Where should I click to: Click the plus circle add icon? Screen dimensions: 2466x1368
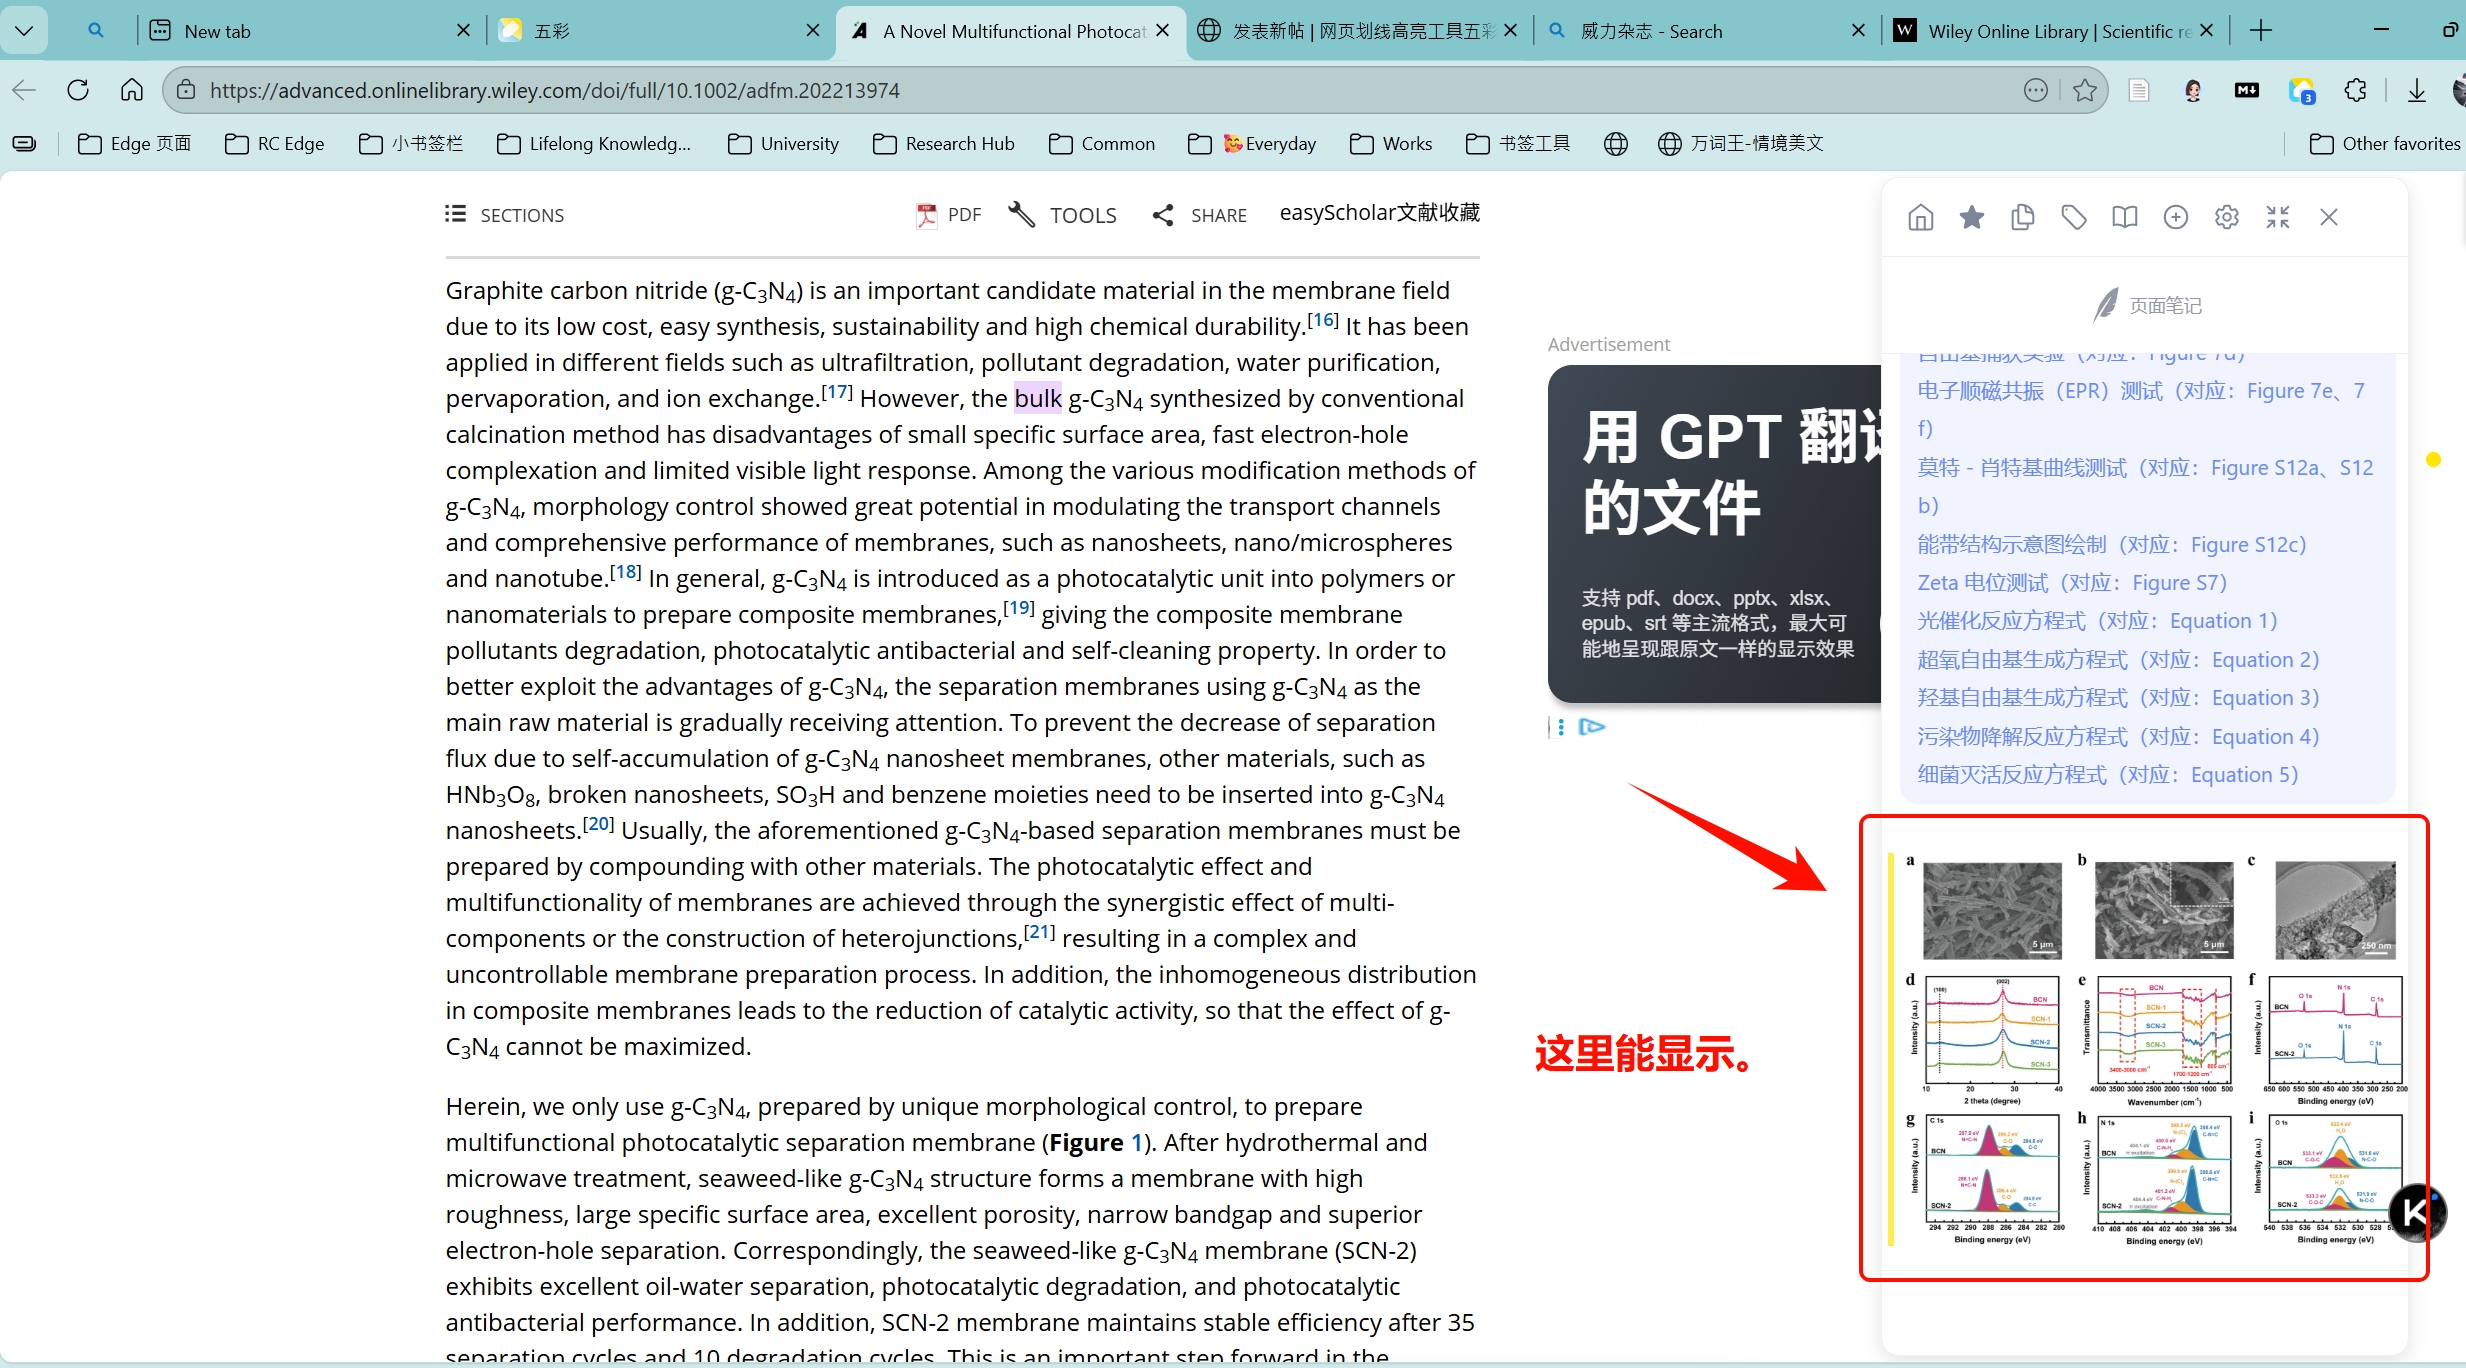2175,217
